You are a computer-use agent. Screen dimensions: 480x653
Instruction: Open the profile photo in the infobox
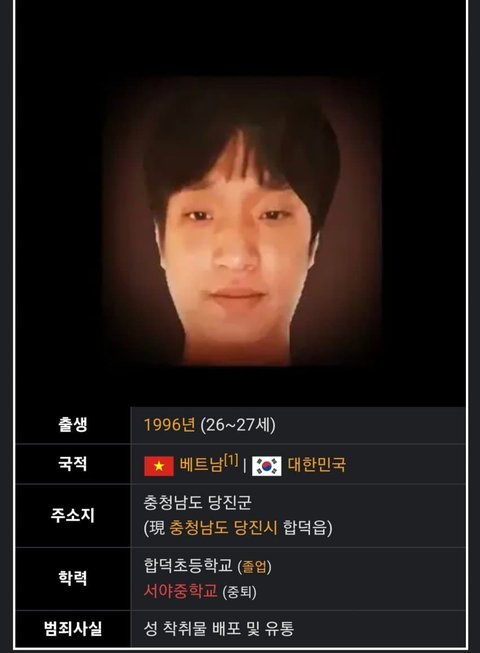pyautogui.click(x=241, y=221)
